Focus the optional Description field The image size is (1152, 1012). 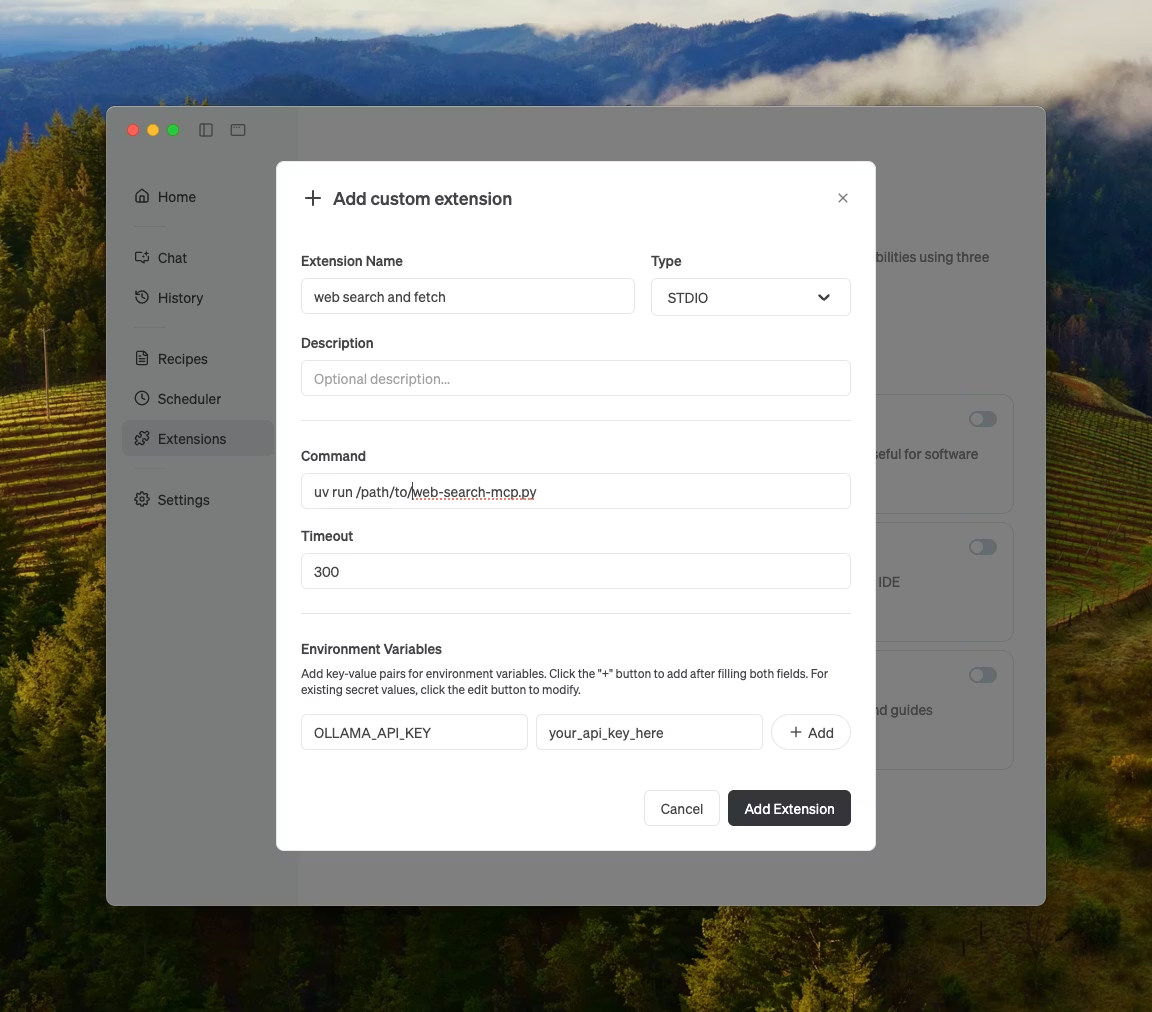pyautogui.click(x=575, y=379)
